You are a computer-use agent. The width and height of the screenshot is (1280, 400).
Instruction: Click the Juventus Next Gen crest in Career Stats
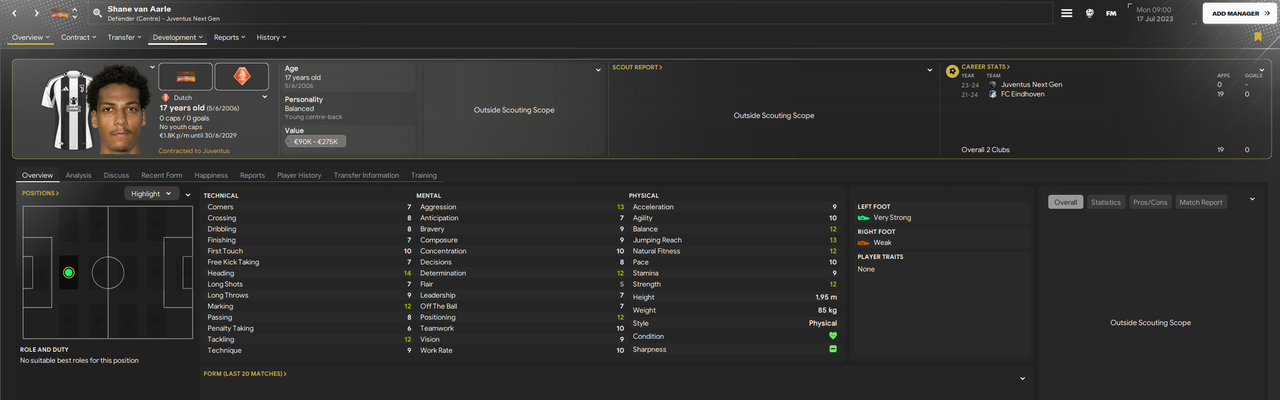pyautogui.click(x=992, y=85)
